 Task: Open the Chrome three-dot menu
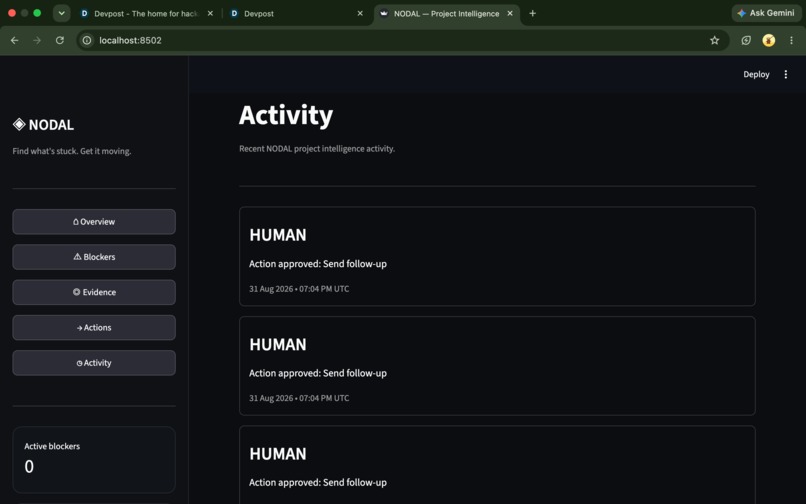coord(791,40)
